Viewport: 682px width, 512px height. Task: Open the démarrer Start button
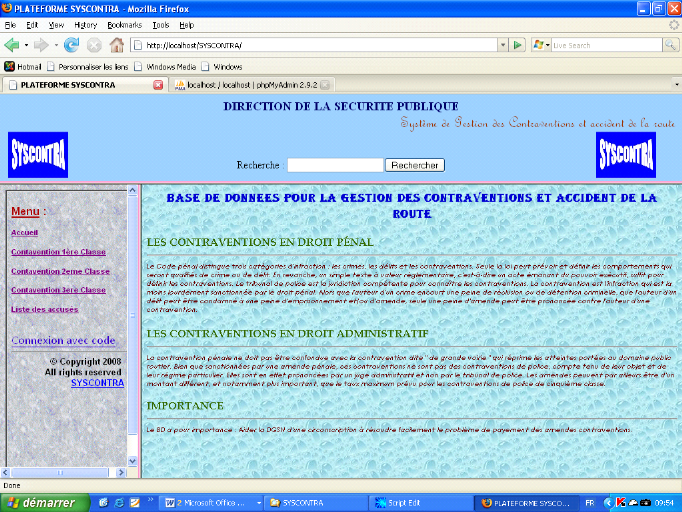[x=45, y=503]
